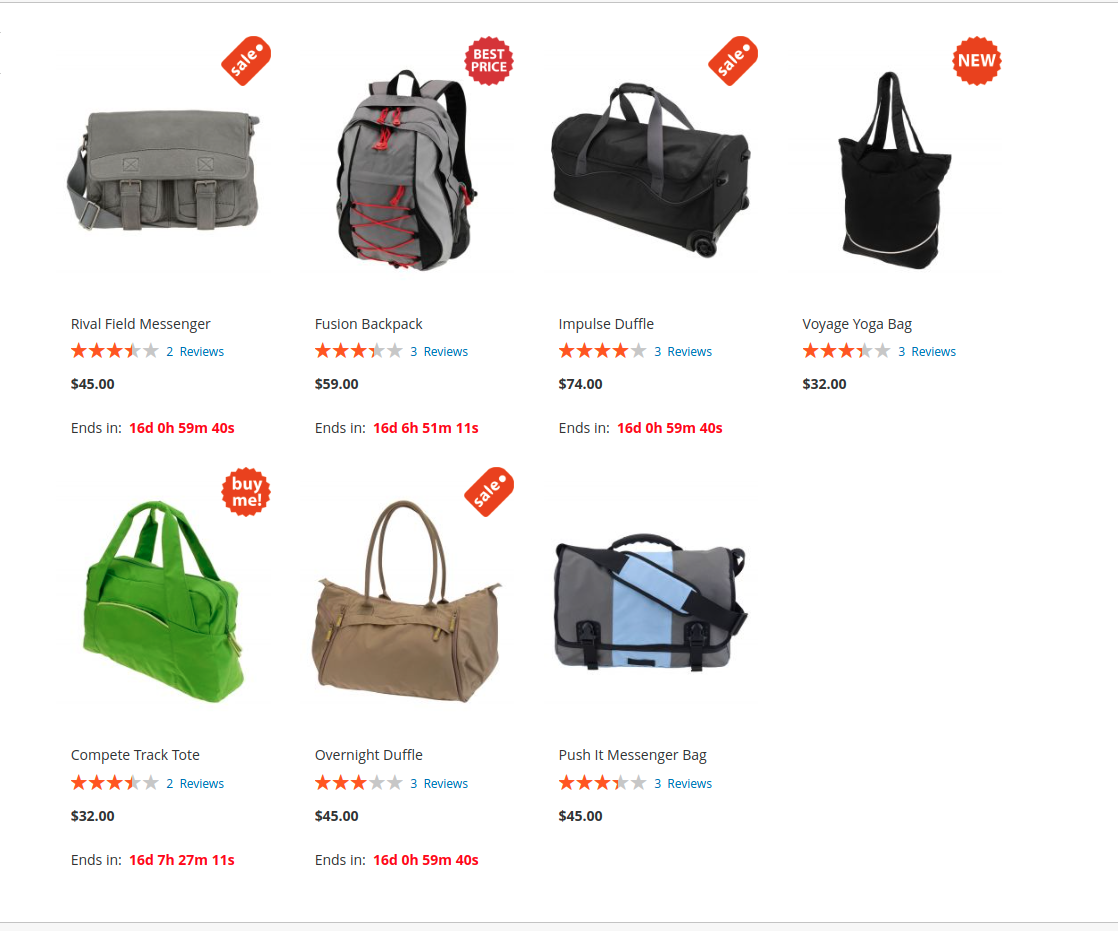Click the sale tag on Impulse Duffle

coord(733,61)
